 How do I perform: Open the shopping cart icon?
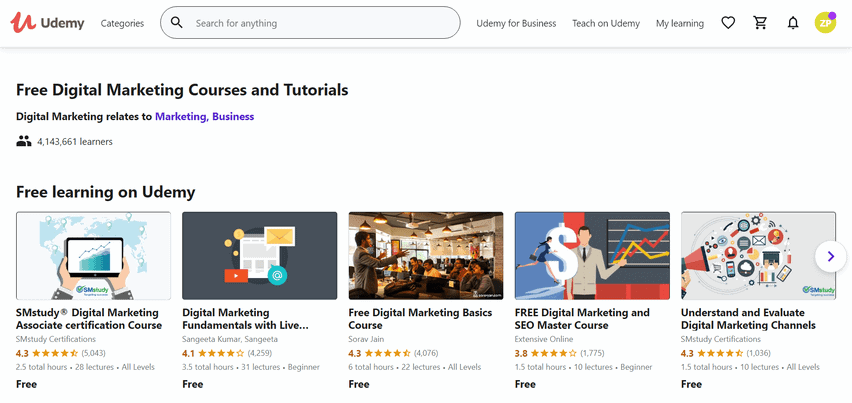[760, 23]
